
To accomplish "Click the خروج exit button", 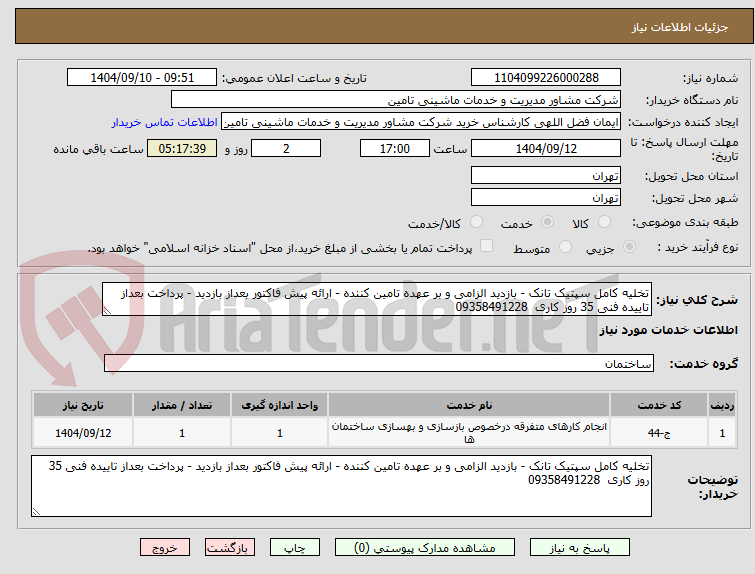I will 165,548.
